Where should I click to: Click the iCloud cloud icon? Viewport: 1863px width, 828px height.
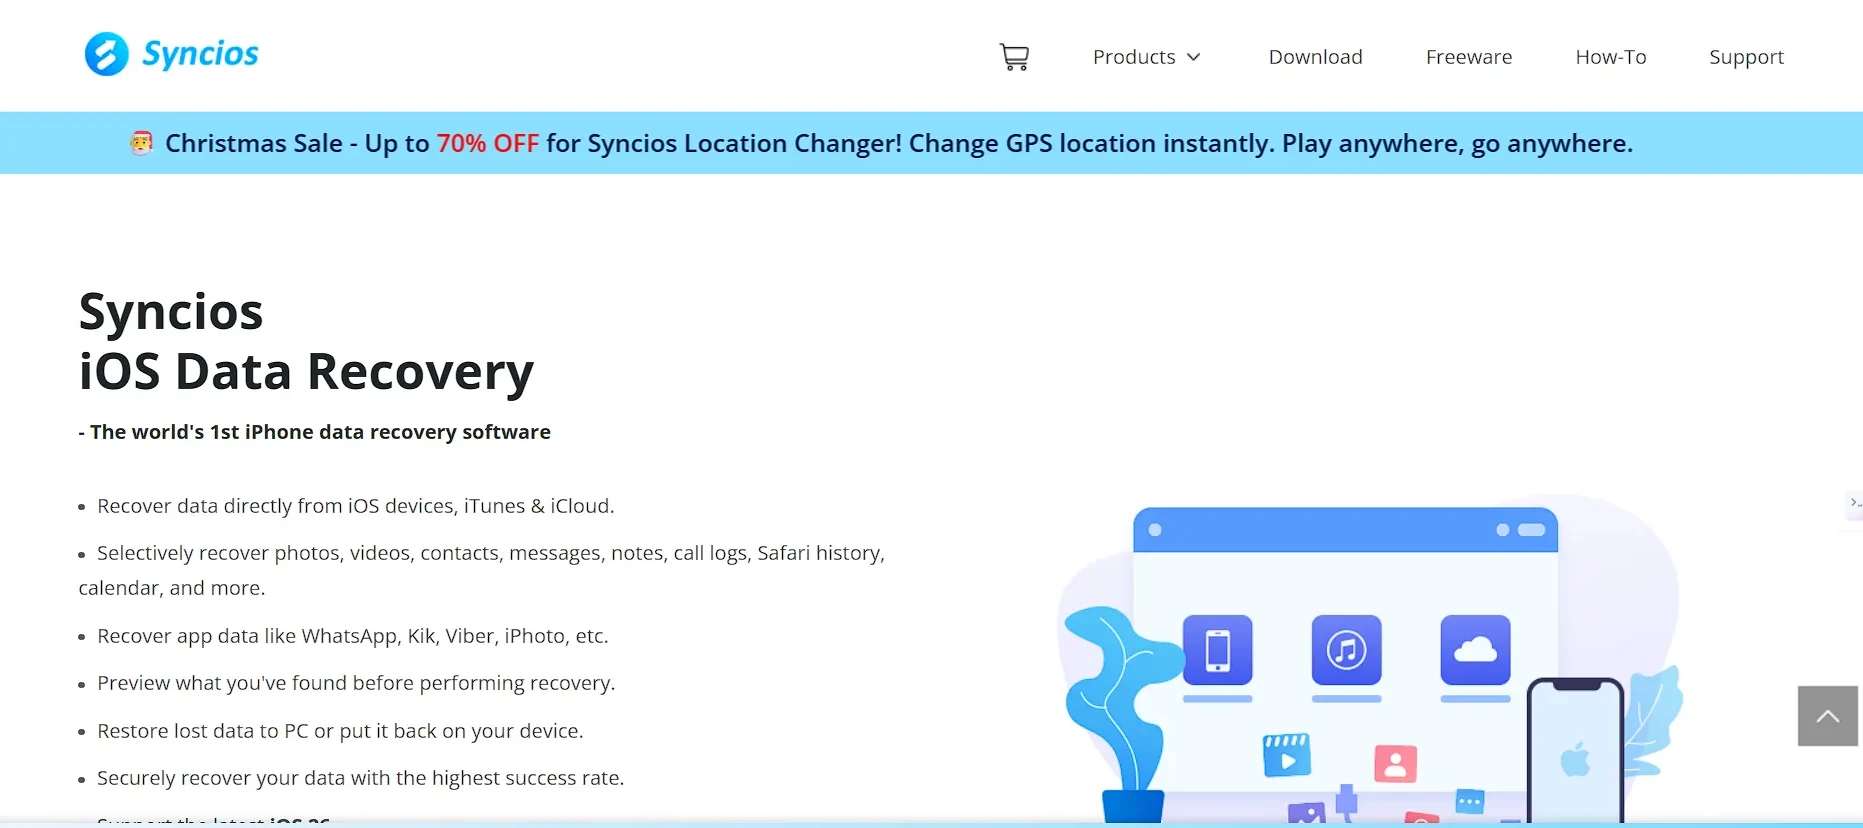(1475, 650)
